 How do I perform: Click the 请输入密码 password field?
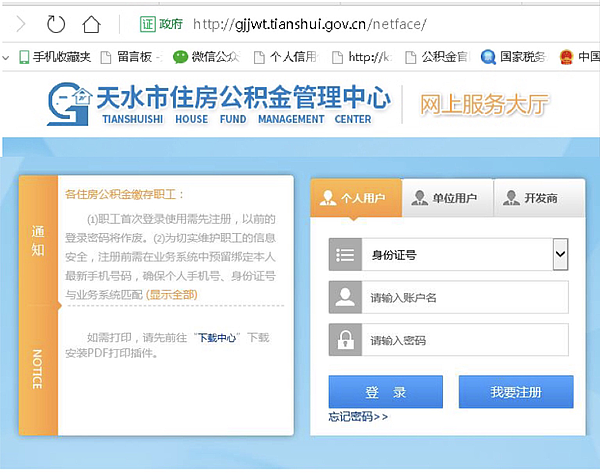click(x=465, y=340)
